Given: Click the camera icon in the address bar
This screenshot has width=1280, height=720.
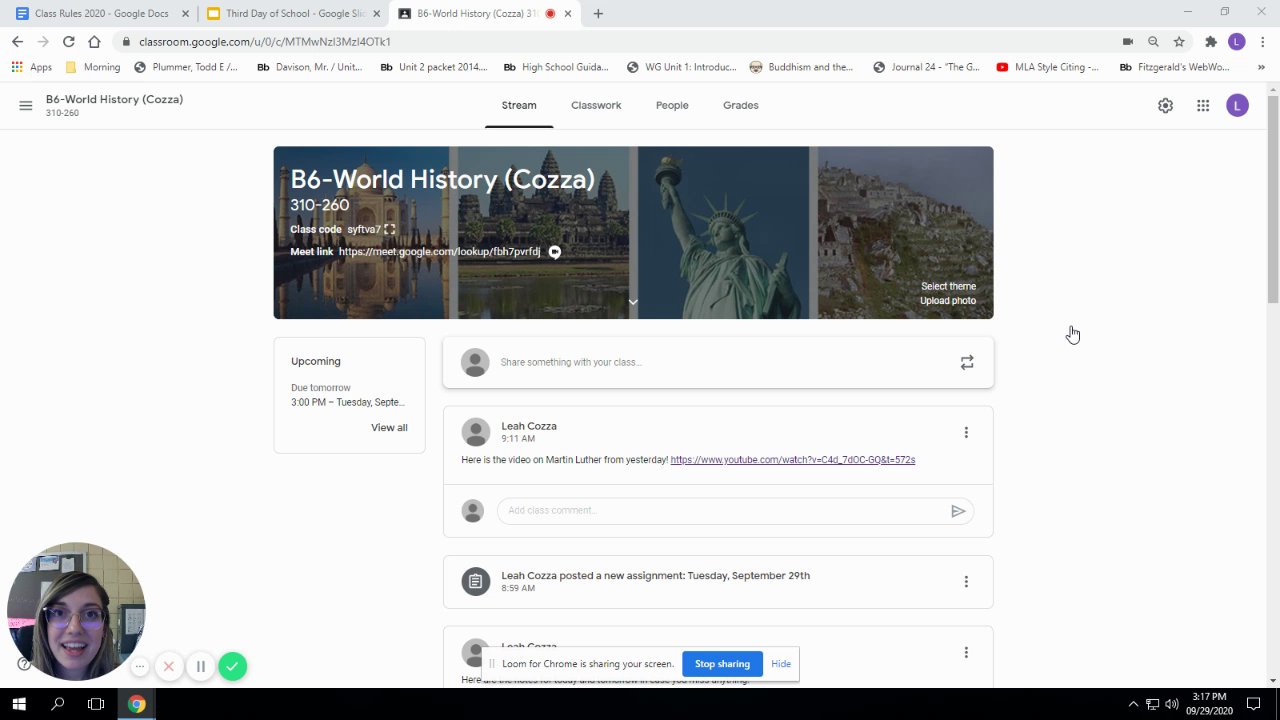Looking at the screenshot, I should [1128, 42].
